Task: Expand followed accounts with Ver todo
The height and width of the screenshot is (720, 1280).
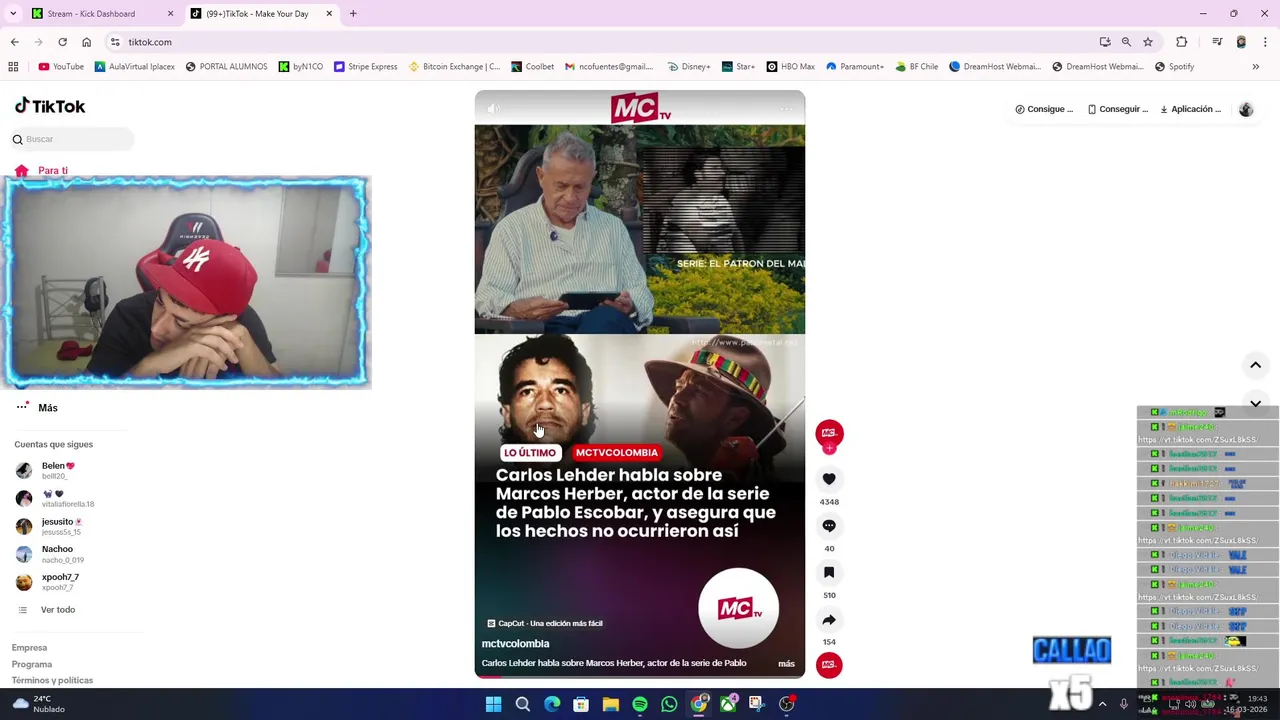Action: tap(47, 610)
